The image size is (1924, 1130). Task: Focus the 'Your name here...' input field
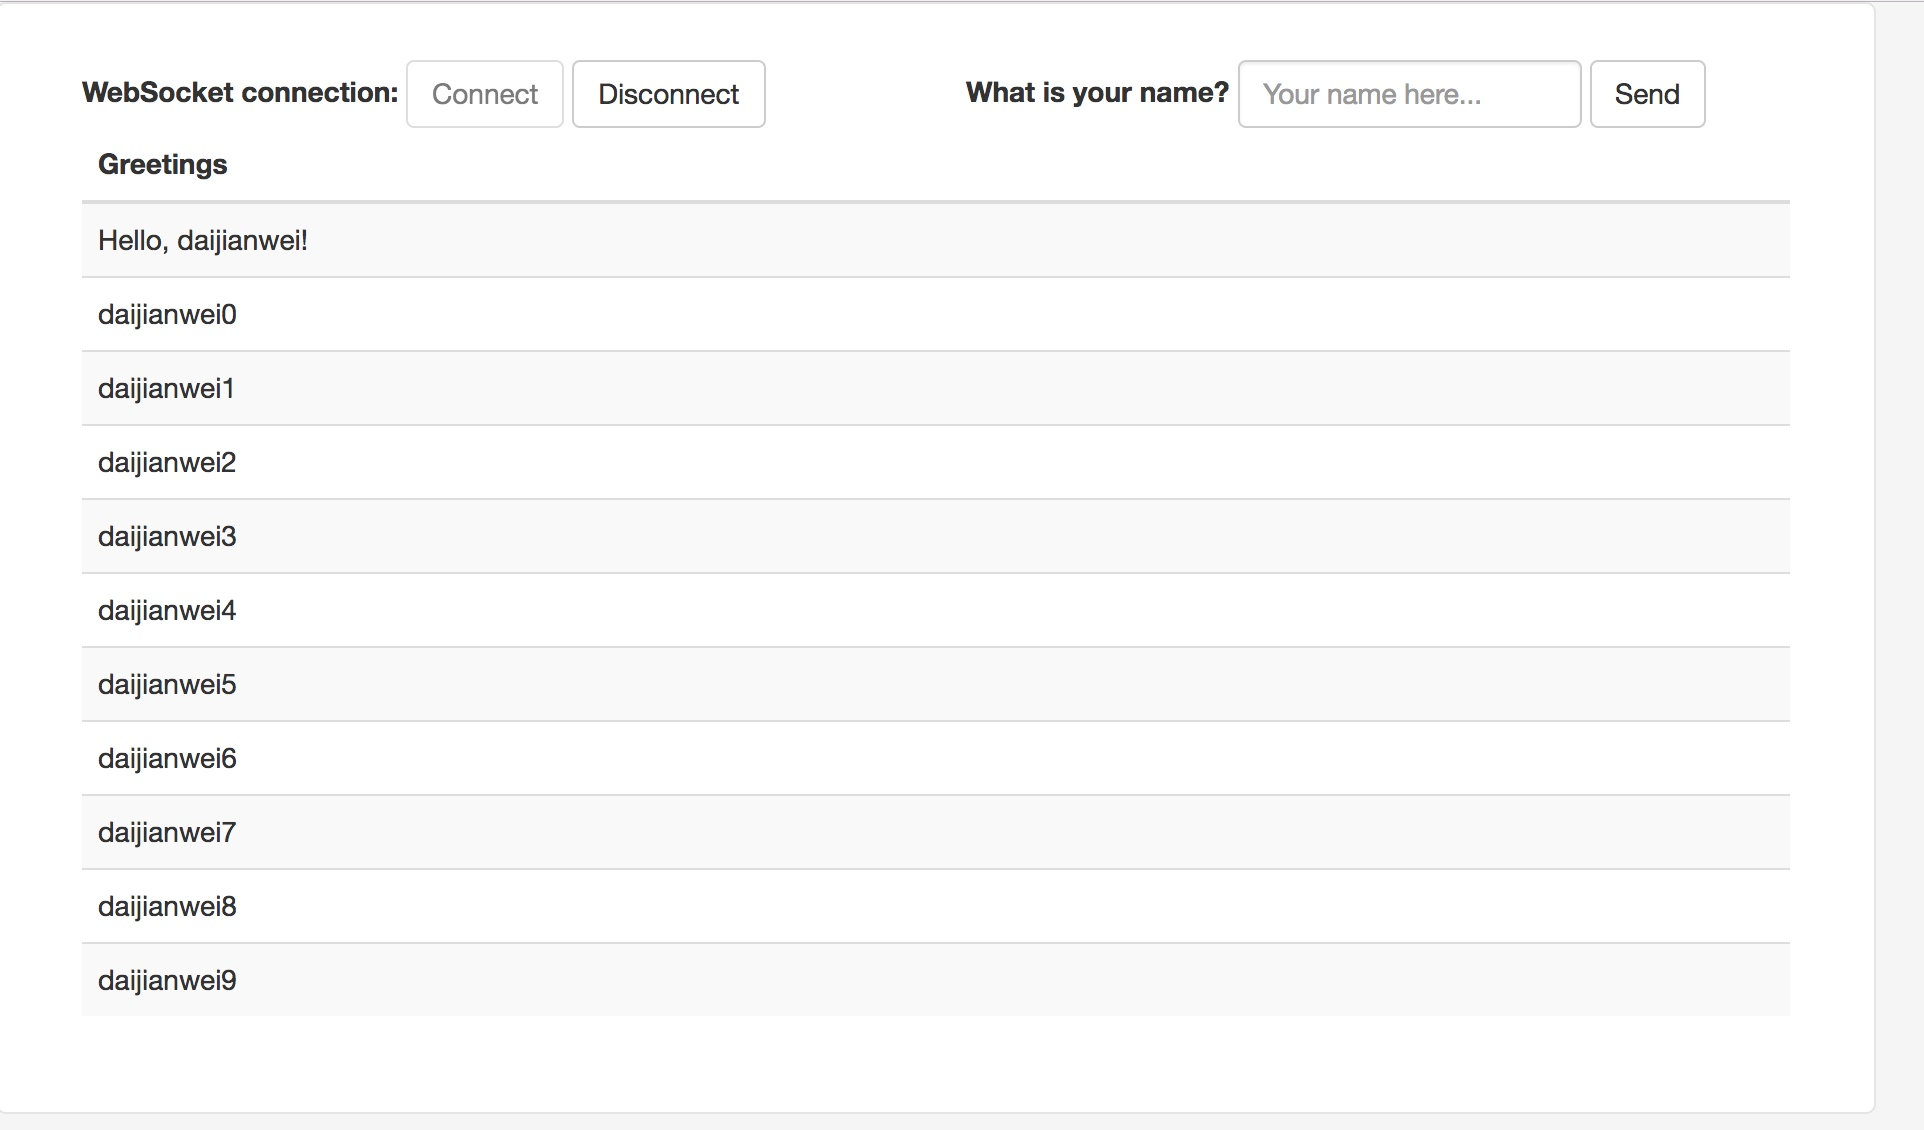pyautogui.click(x=1409, y=94)
